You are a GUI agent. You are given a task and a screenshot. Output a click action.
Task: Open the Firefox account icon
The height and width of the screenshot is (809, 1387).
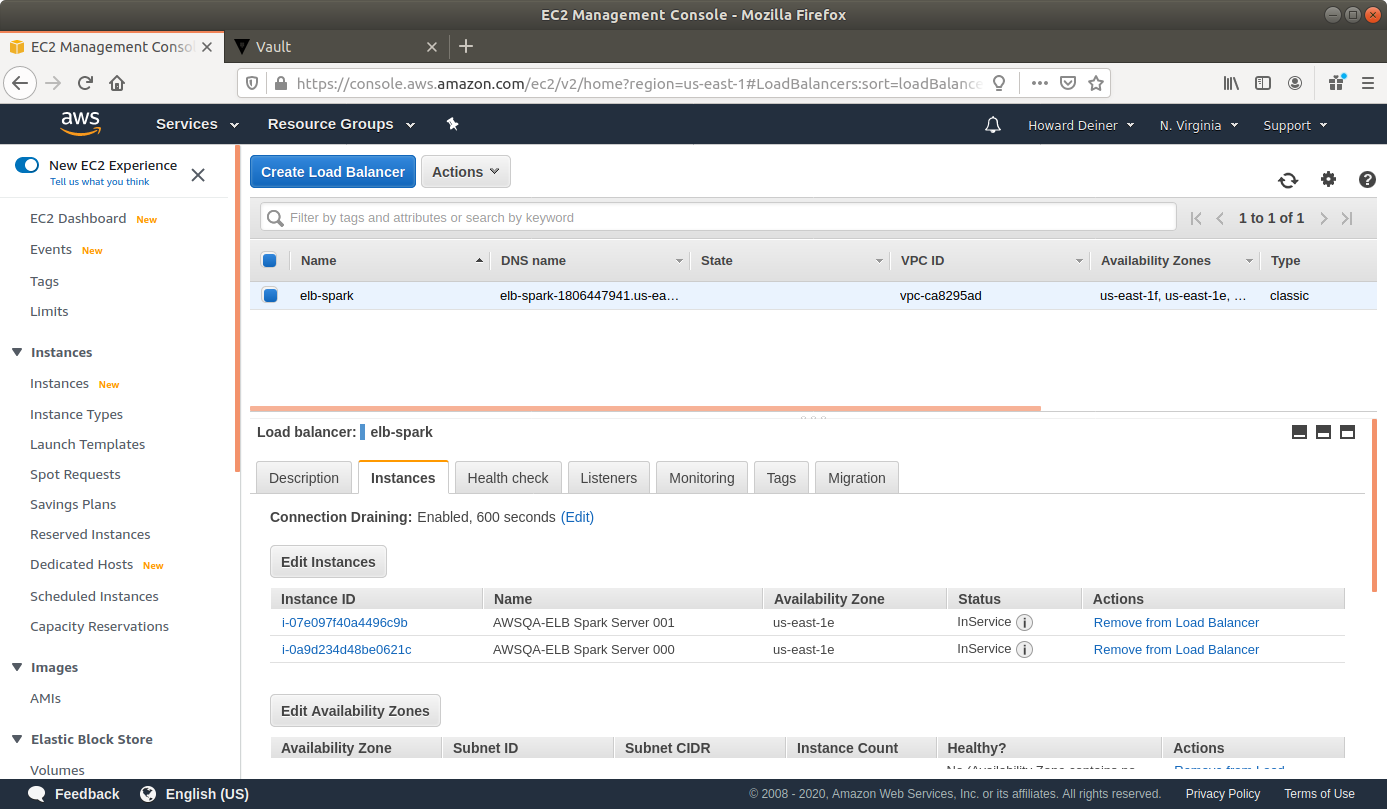click(1295, 83)
